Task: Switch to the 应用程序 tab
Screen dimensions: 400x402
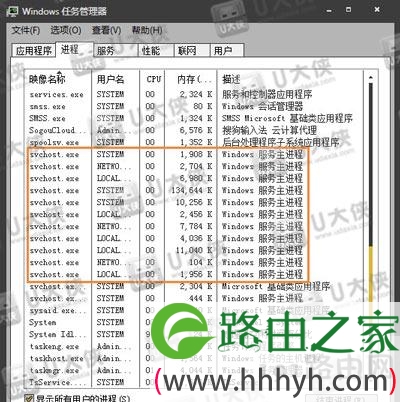Action: pos(34,50)
